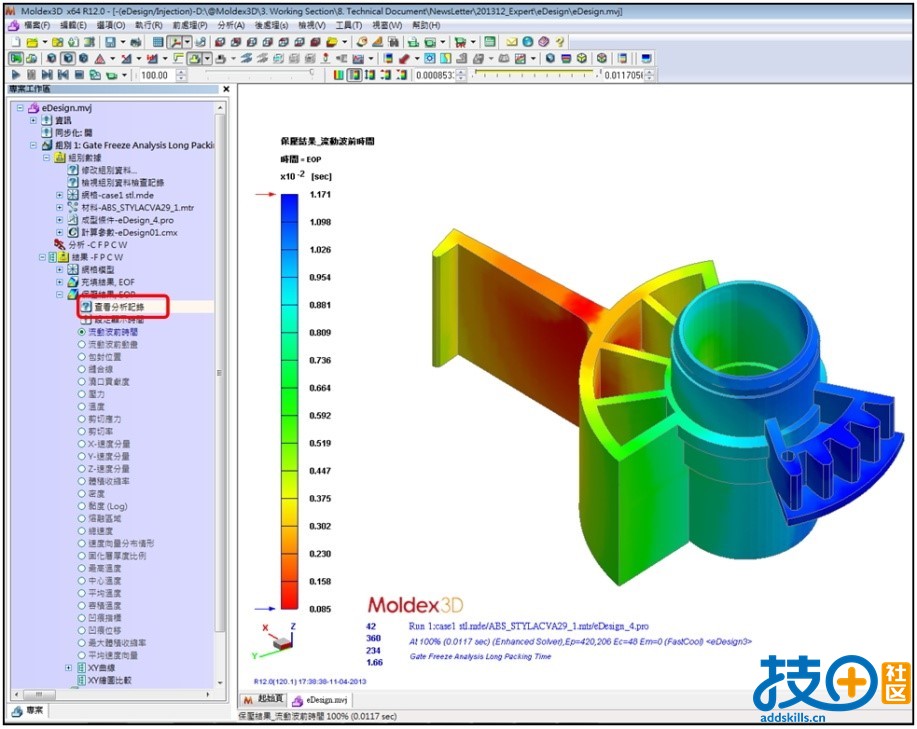This screenshot has width=917, height=729.
Task: Expand the XY曲線 tree node
Action: 68,668
